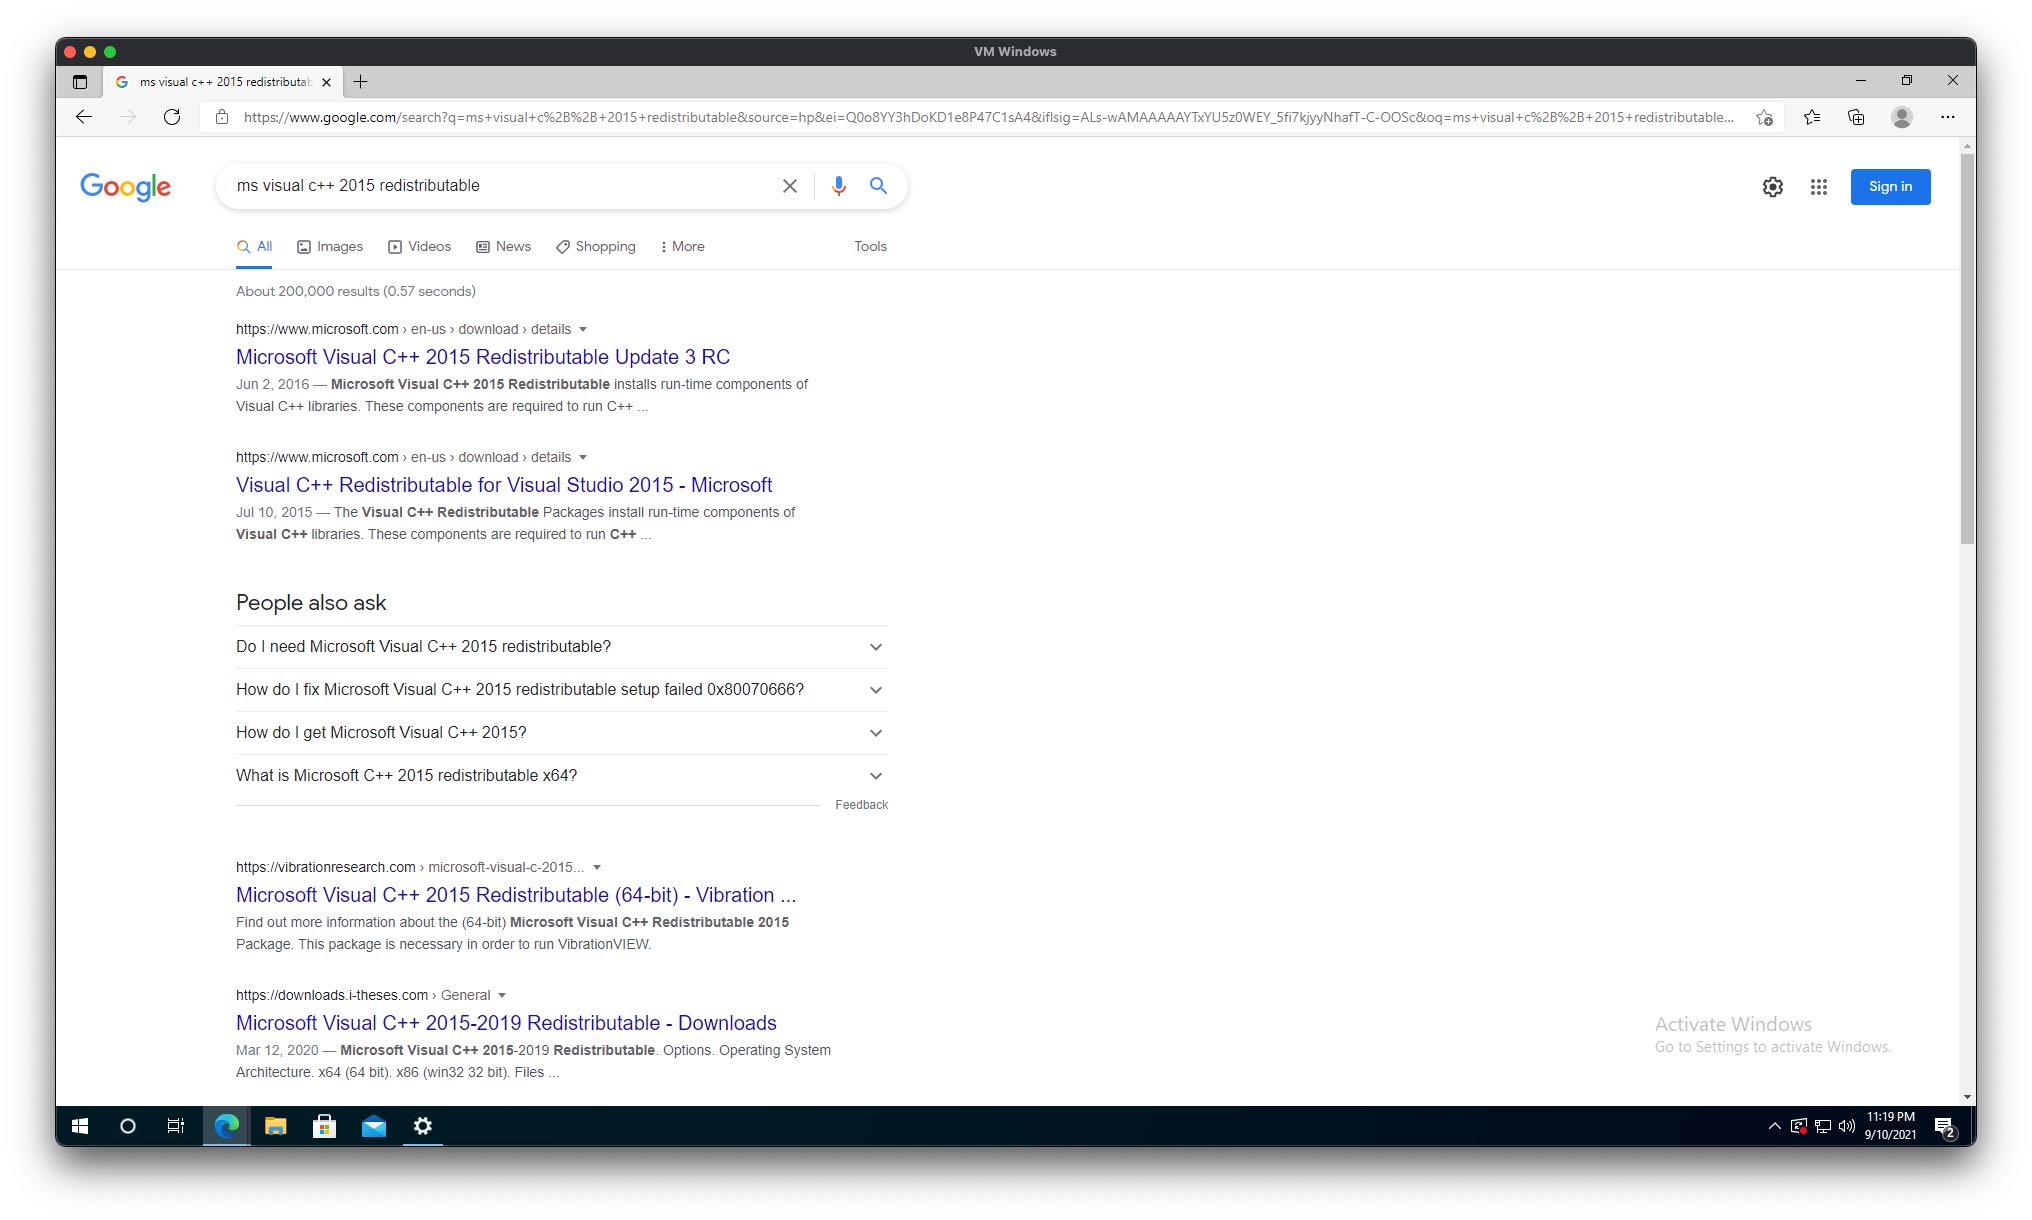The width and height of the screenshot is (2032, 1220).
Task: Expand 'How do I get Microsoft Visual C++ 2015?'
Action: [x=561, y=733]
